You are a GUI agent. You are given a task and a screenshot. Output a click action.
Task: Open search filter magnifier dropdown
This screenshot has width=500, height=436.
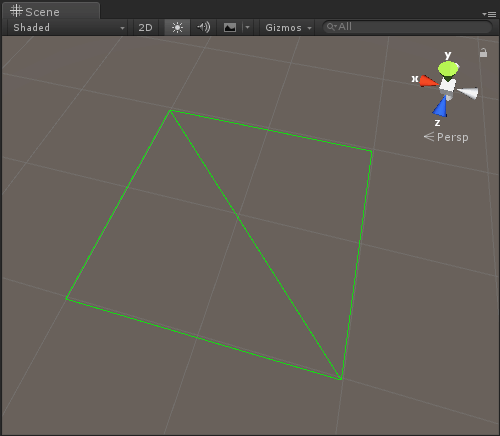tap(331, 27)
